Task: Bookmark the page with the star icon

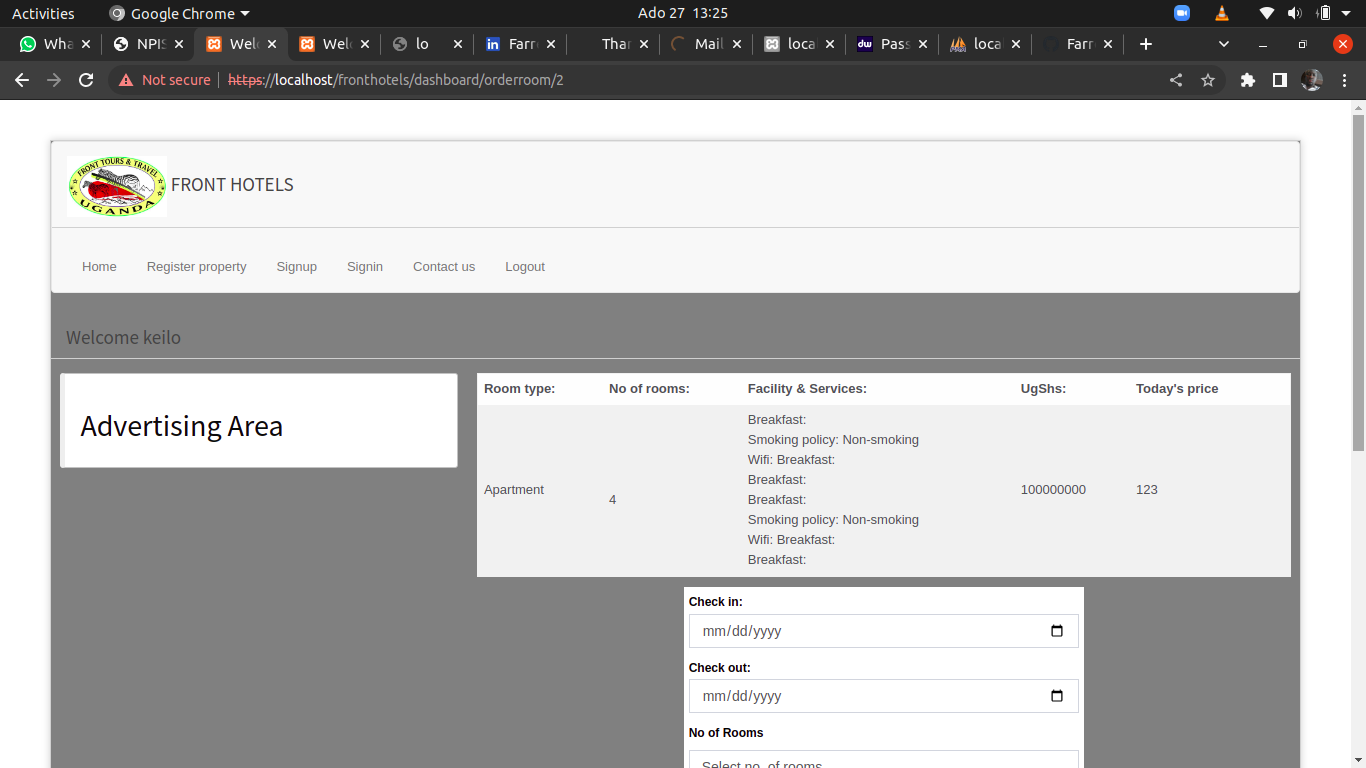Action: tap(1208, 80)
